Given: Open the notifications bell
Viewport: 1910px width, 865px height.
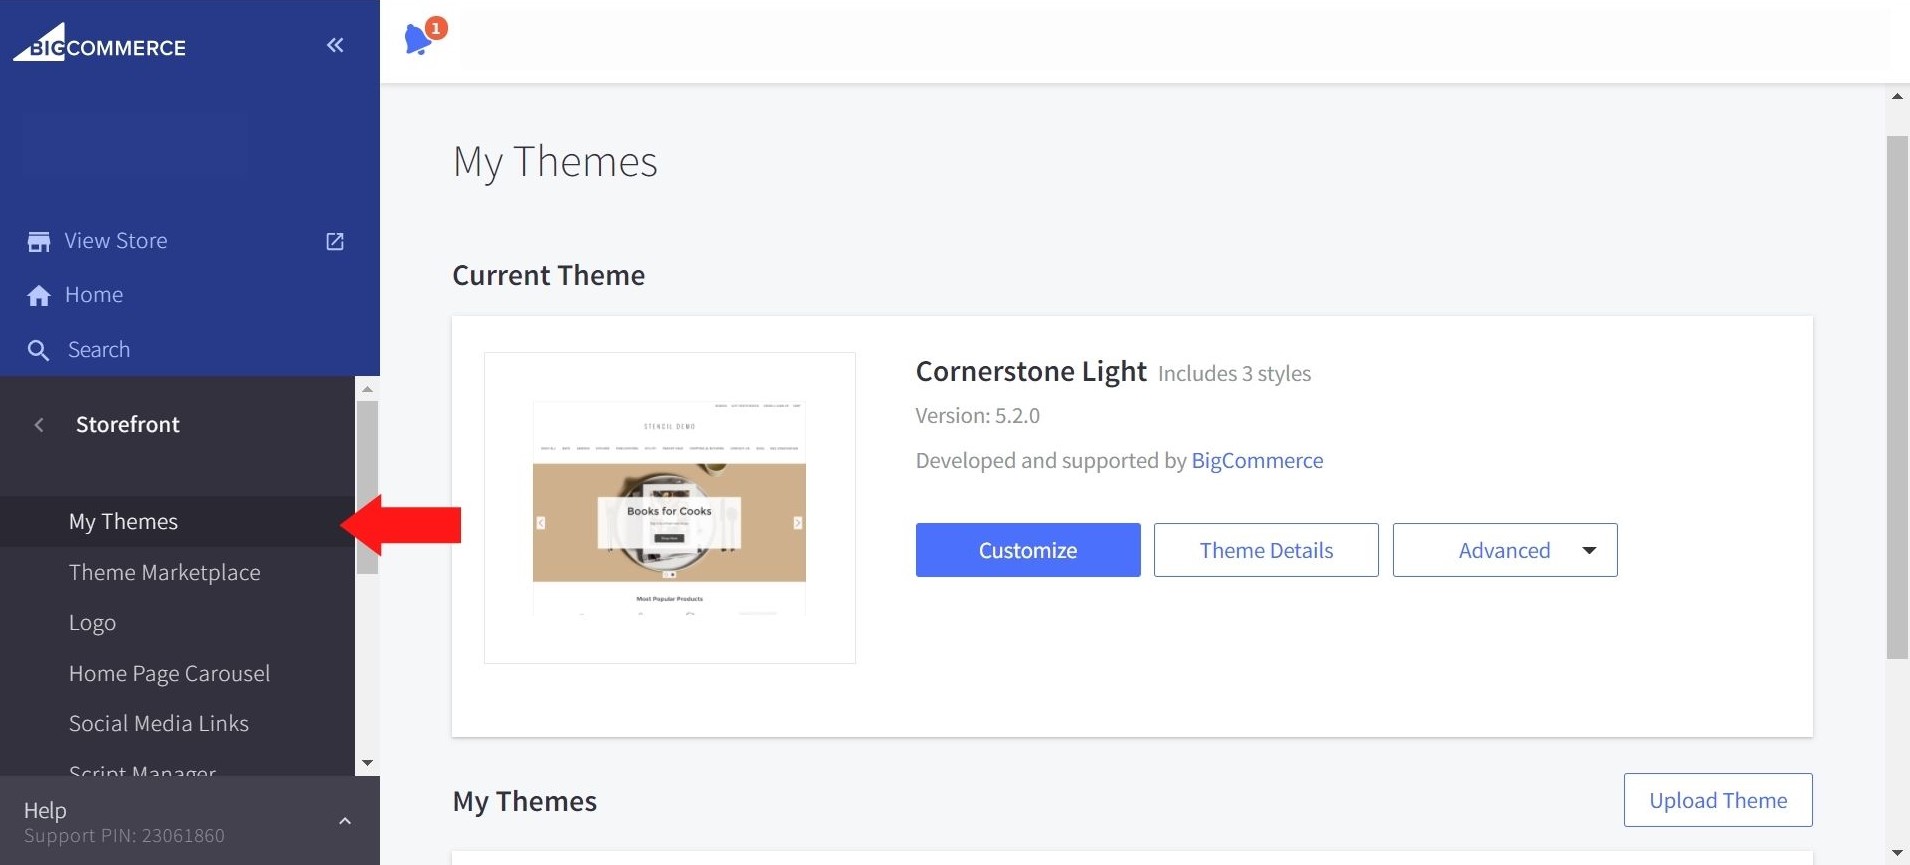Looking at the screenshot, I should pos(418,39).
